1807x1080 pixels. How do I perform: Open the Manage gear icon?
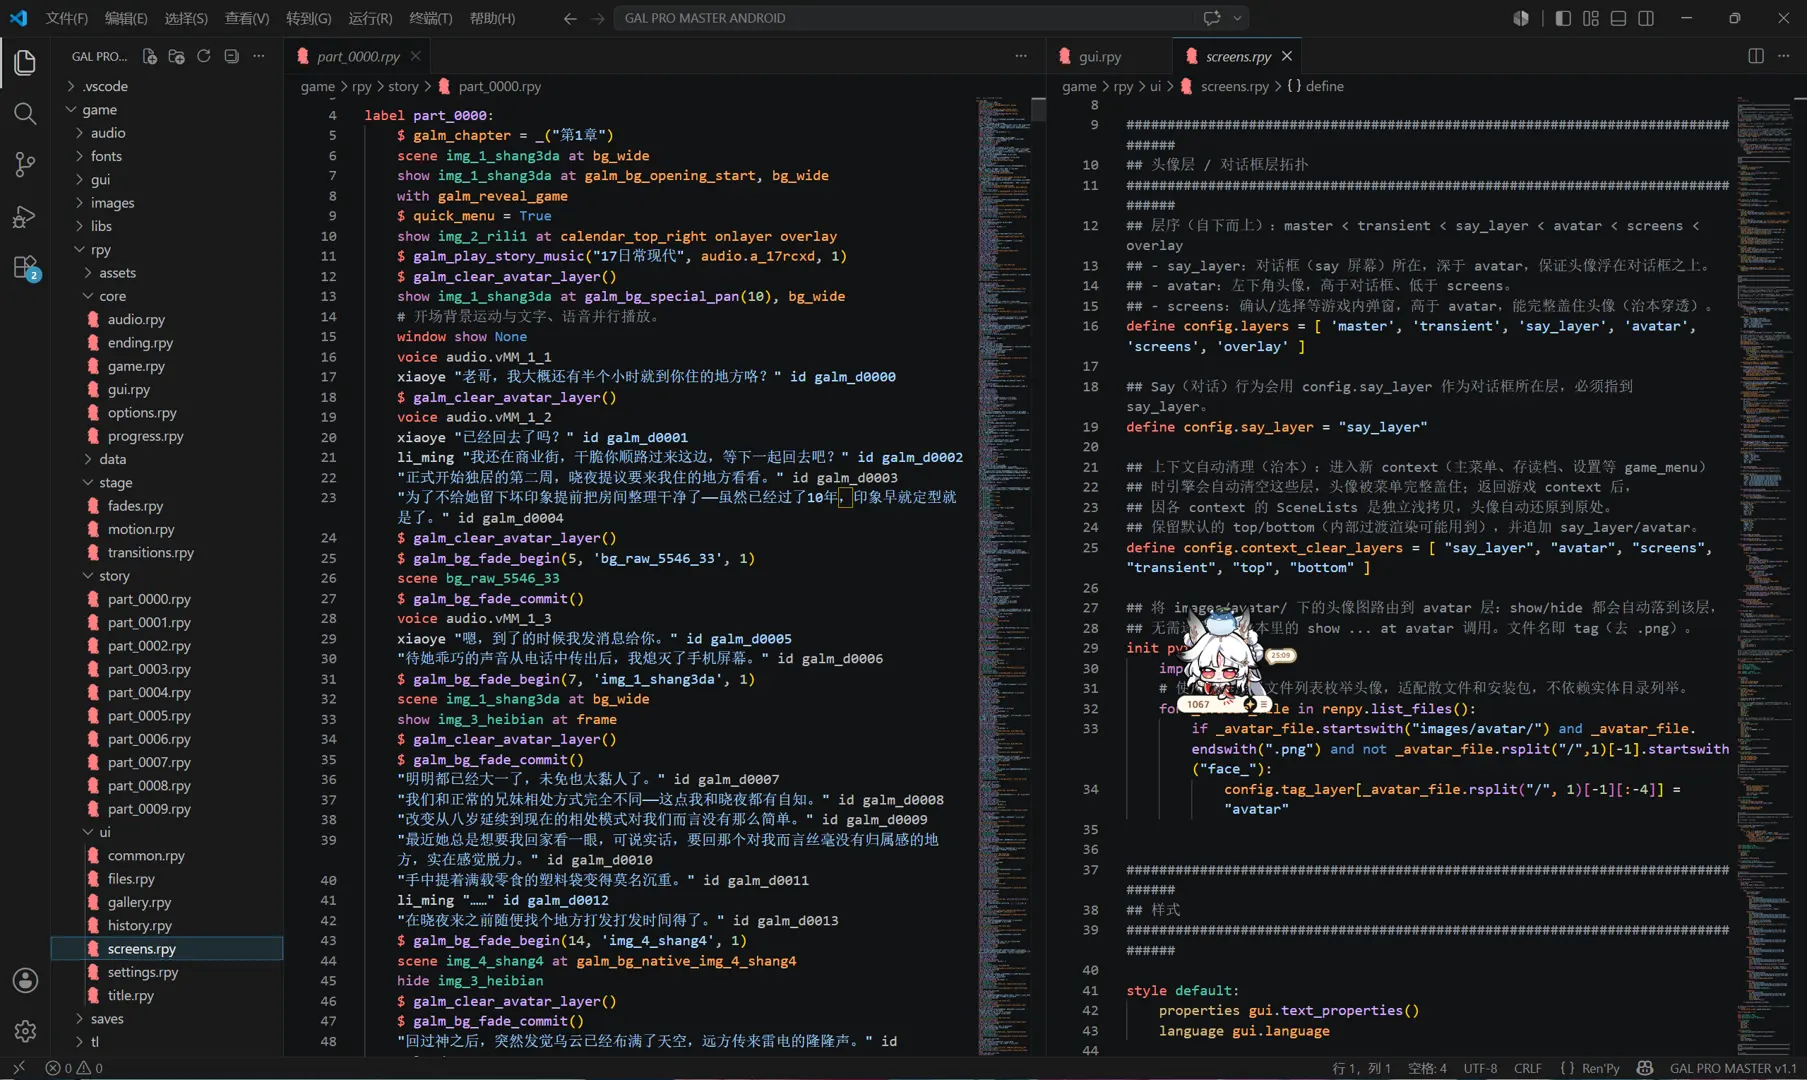tap(25, 1030)
